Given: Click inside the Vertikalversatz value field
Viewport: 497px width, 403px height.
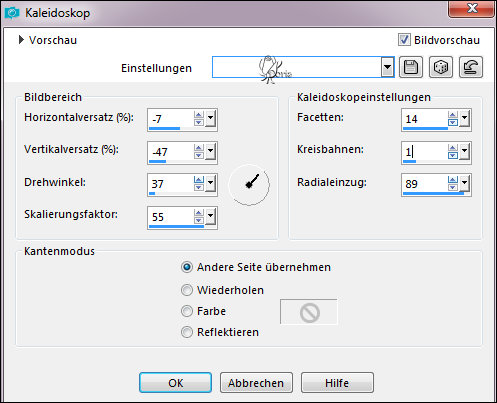Looking at the screenshot, I should click(171, 152).
